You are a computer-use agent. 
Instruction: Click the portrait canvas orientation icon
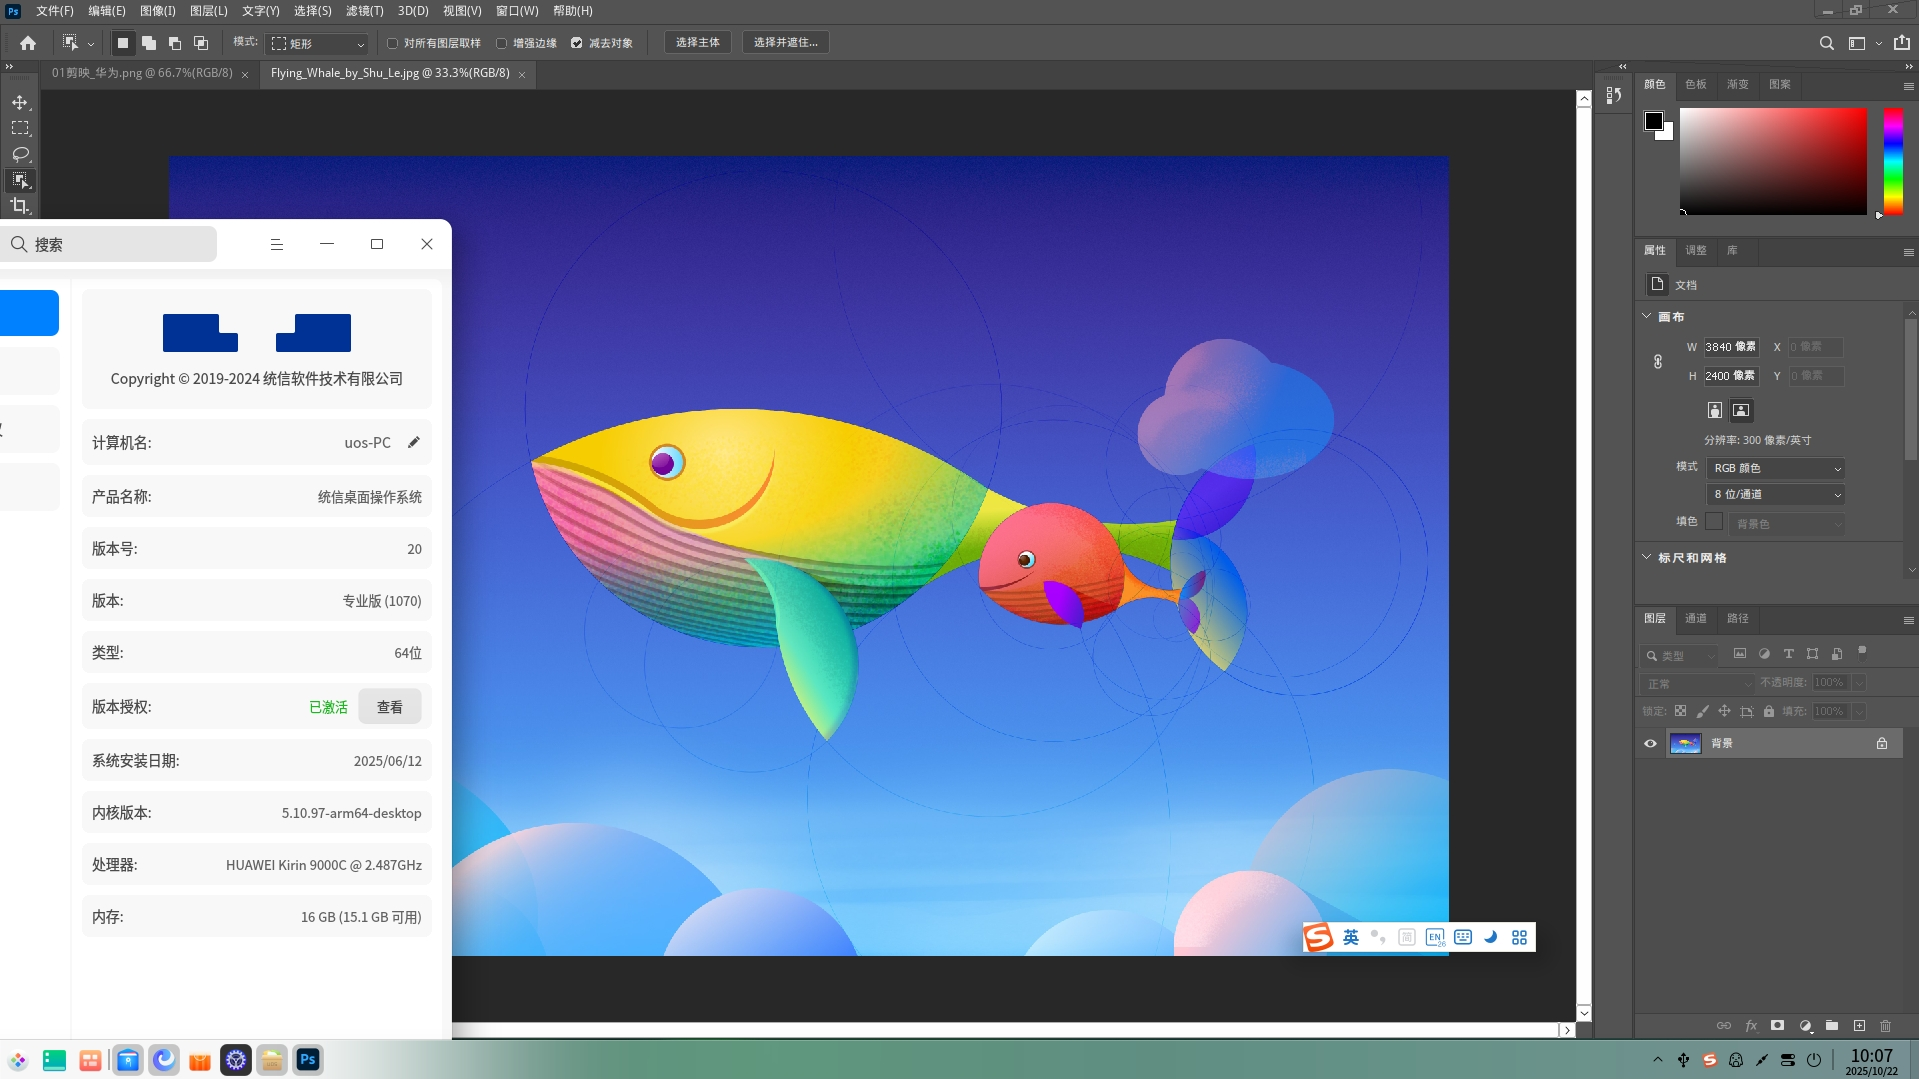coord(1714,410)
